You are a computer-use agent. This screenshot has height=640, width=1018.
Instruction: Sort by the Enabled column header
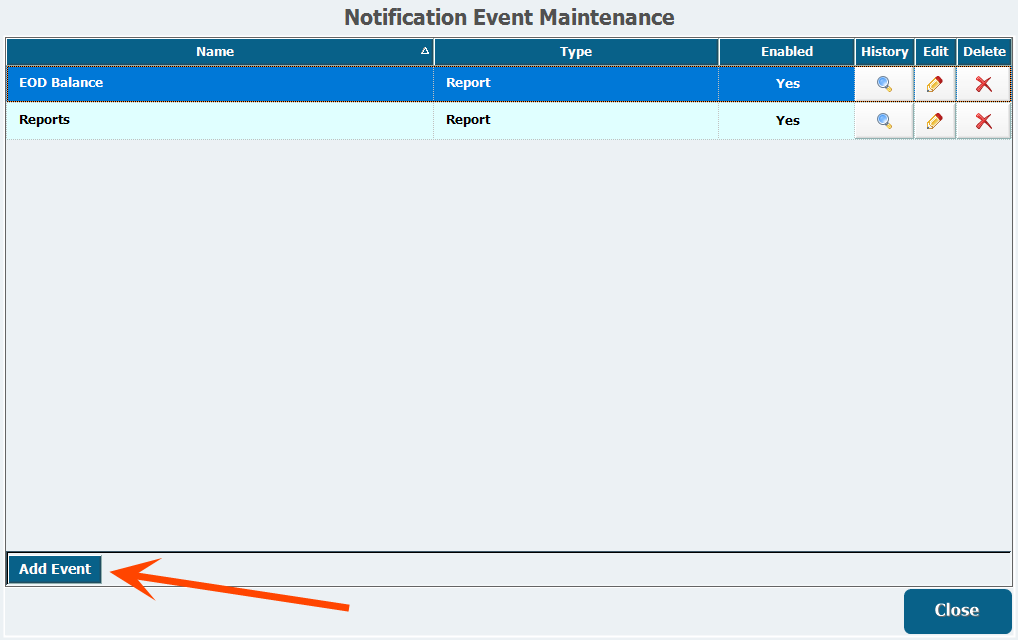[787, 52]
